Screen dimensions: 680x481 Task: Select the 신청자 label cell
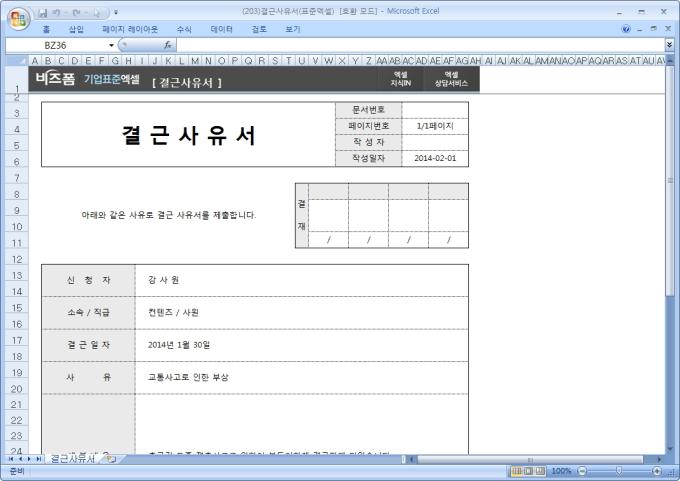pos(88,280)
